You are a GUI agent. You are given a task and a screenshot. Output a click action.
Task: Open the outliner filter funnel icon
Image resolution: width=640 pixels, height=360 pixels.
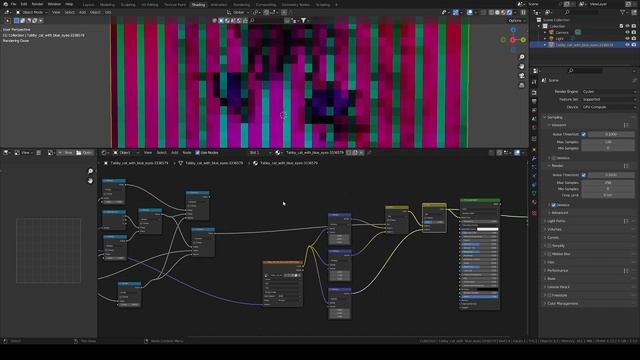[623, 13]
